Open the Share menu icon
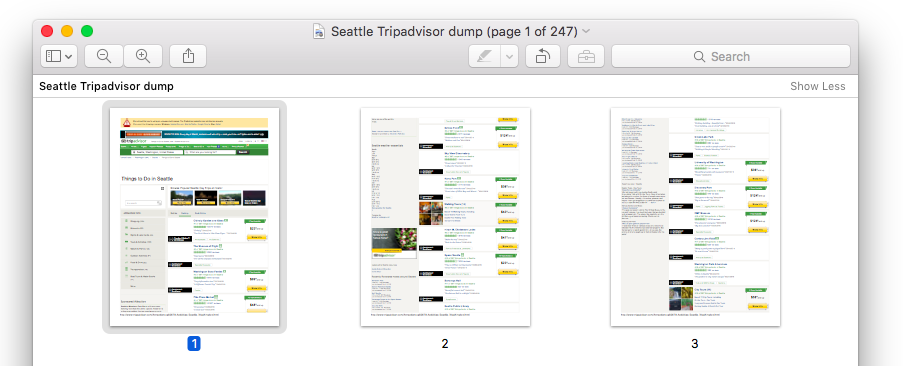 [x=188, y=56]
